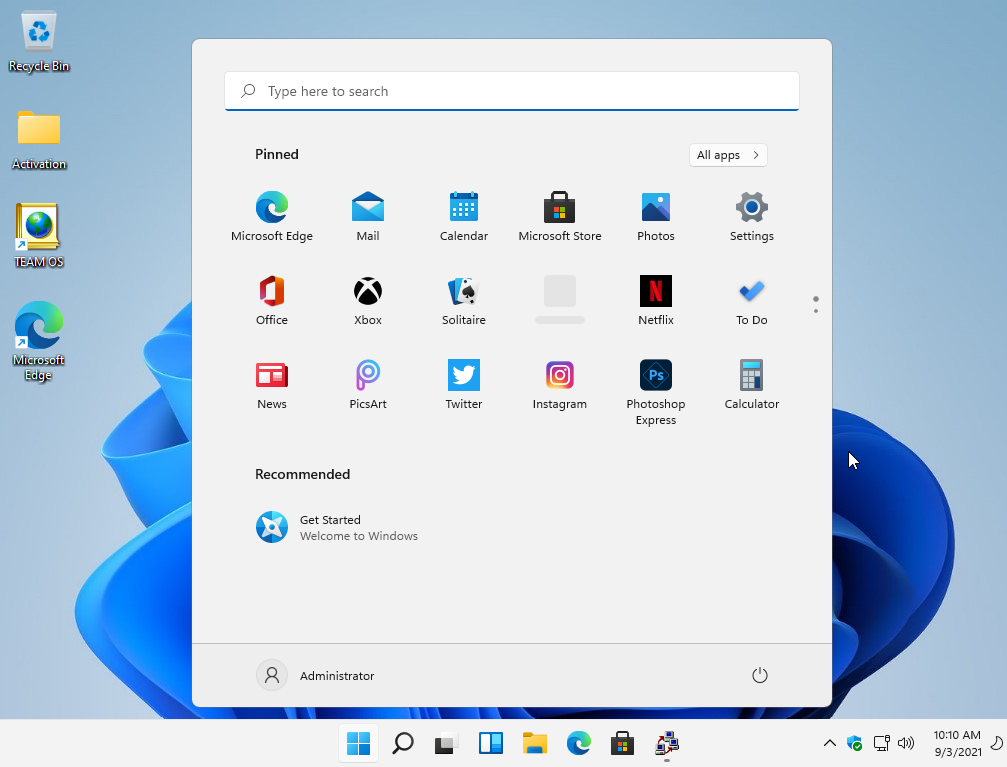Select the Activation folder on desktop
This screenshot has height=767, width=1007.
[39, 140]
